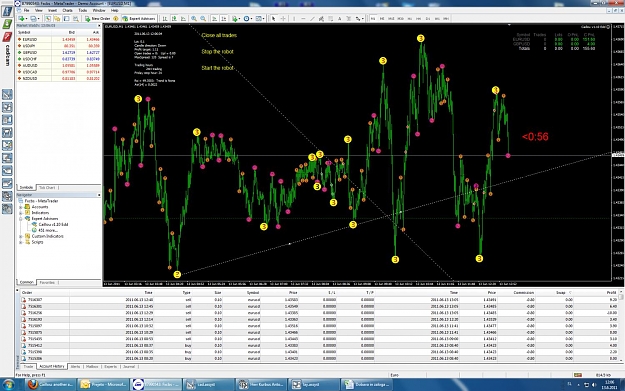
Task: Select the horizontal line drawing tool
Action: point(303,19)
